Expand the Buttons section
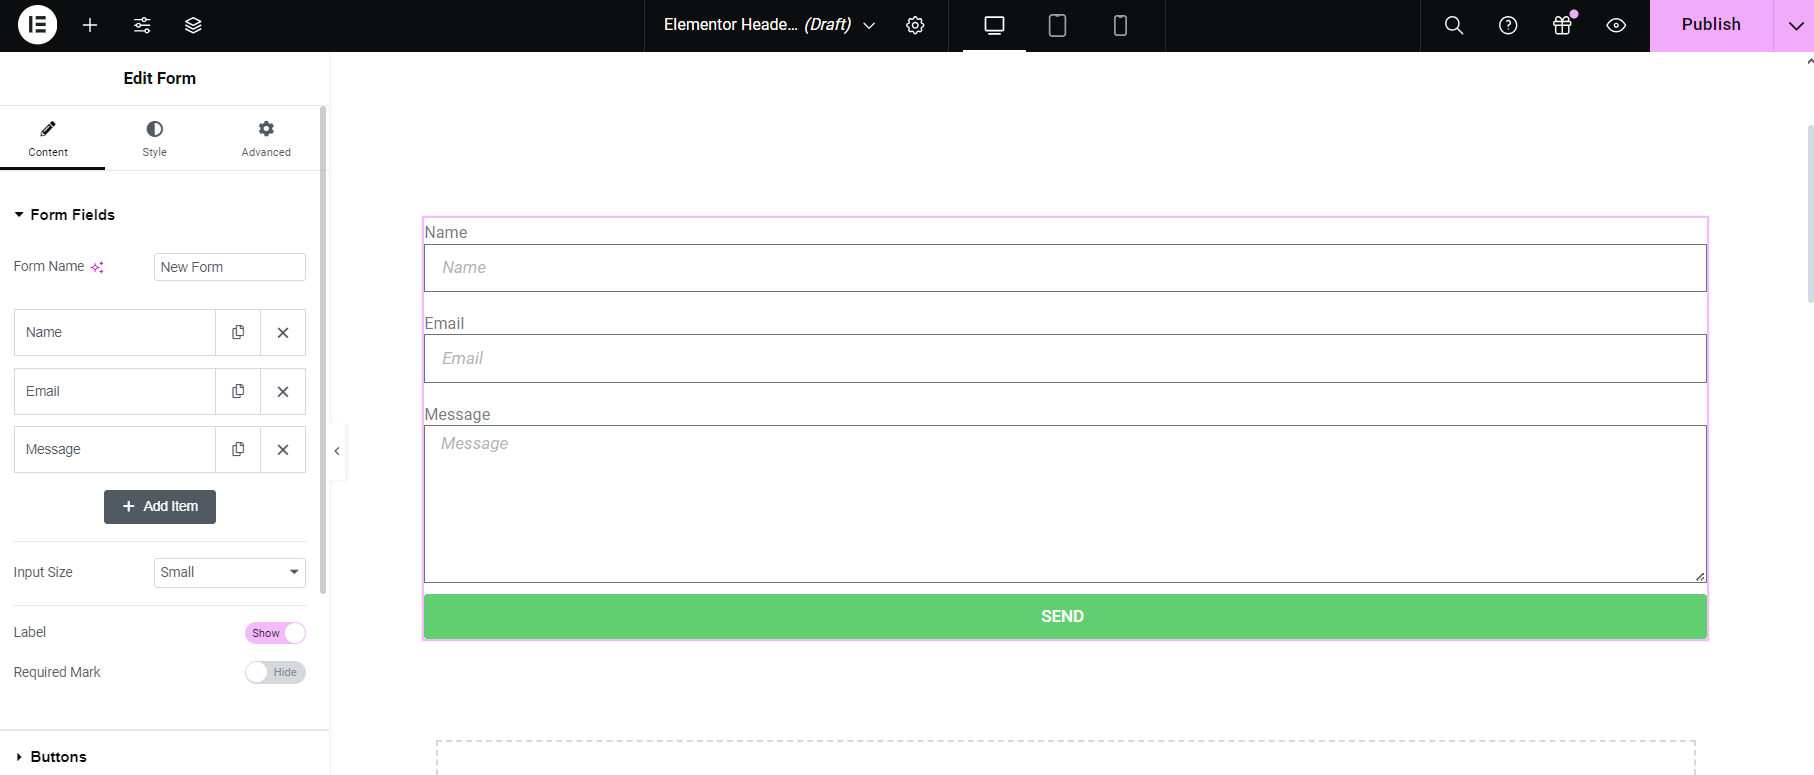The image size is (1814, 775). coord(51,757)
